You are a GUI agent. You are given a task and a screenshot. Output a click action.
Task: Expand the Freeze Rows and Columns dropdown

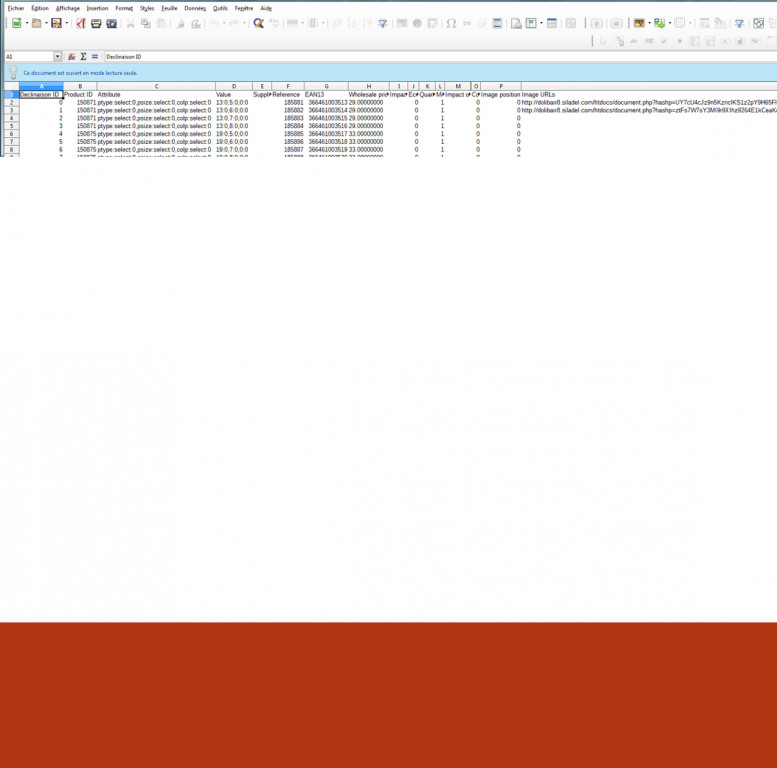tap(541, 23)
